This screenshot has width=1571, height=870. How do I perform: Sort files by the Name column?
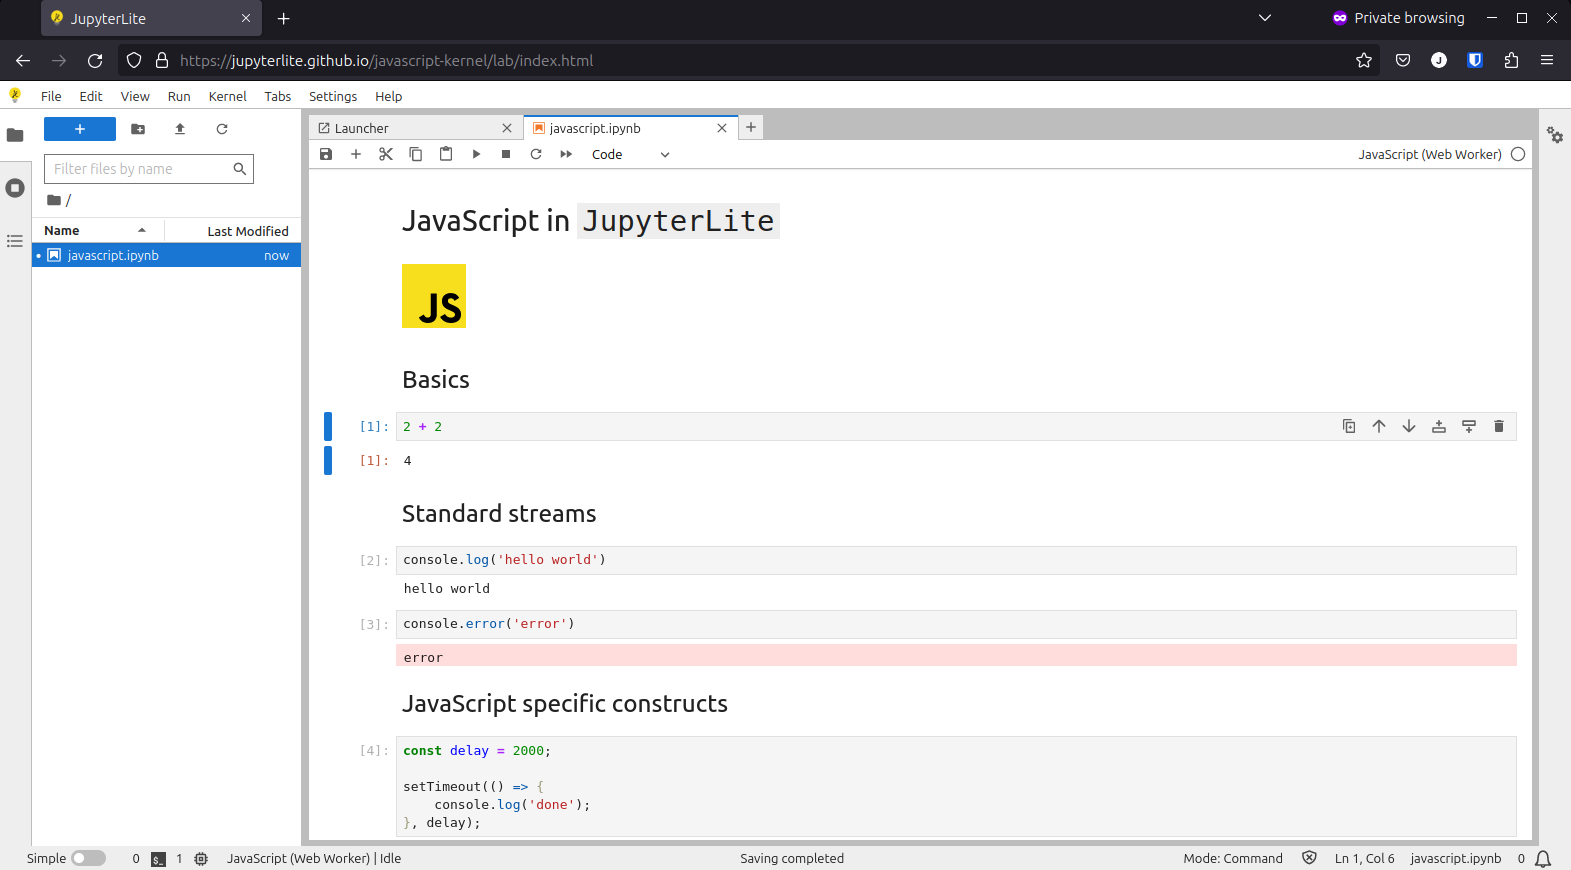(x=98, y=230)
